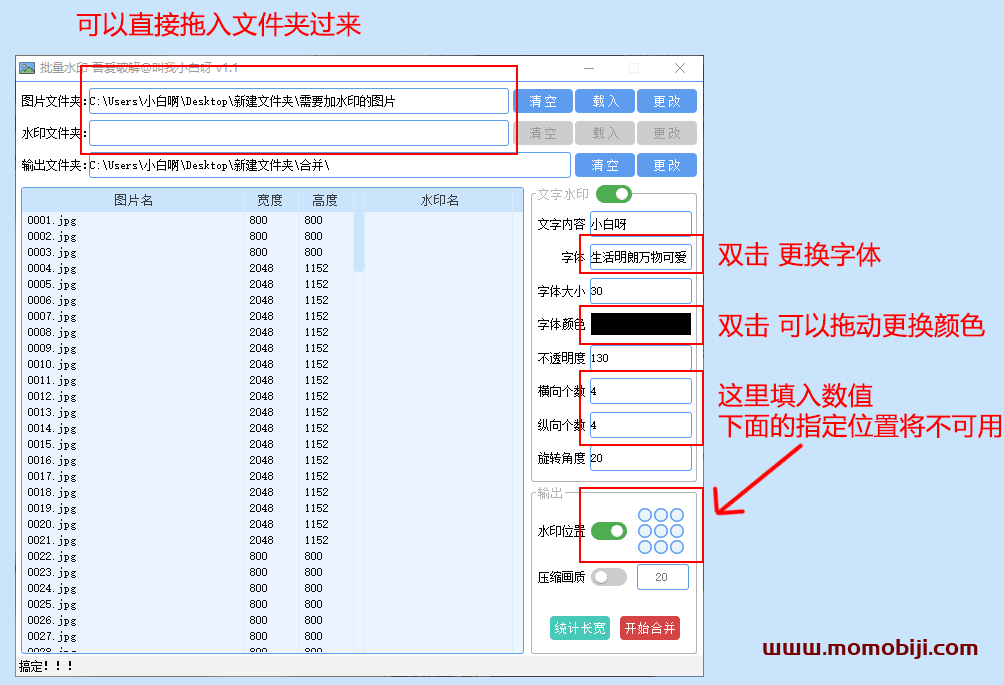The image size is (1004, 685).
Task: Select the 0004.jpg row
Action: (188, 268)
